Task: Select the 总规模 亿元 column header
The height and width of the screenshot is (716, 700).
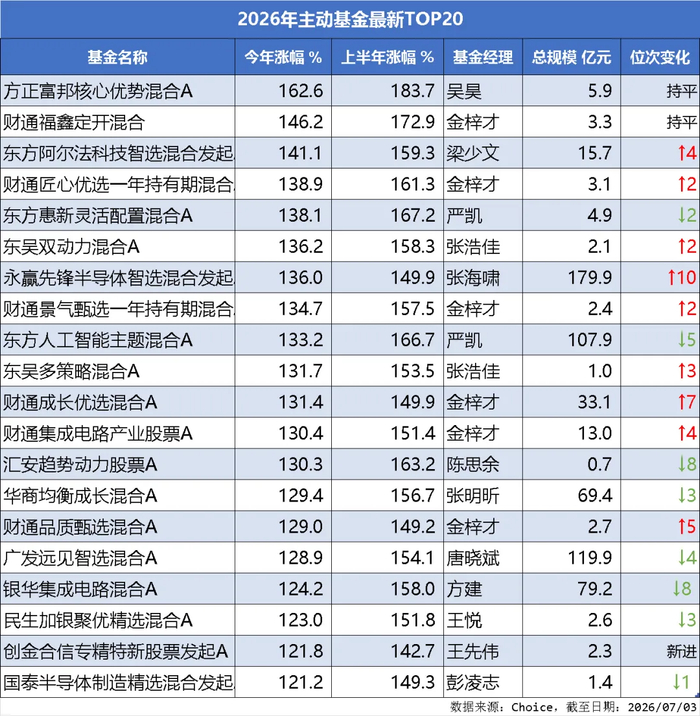Action: [571, 57]
